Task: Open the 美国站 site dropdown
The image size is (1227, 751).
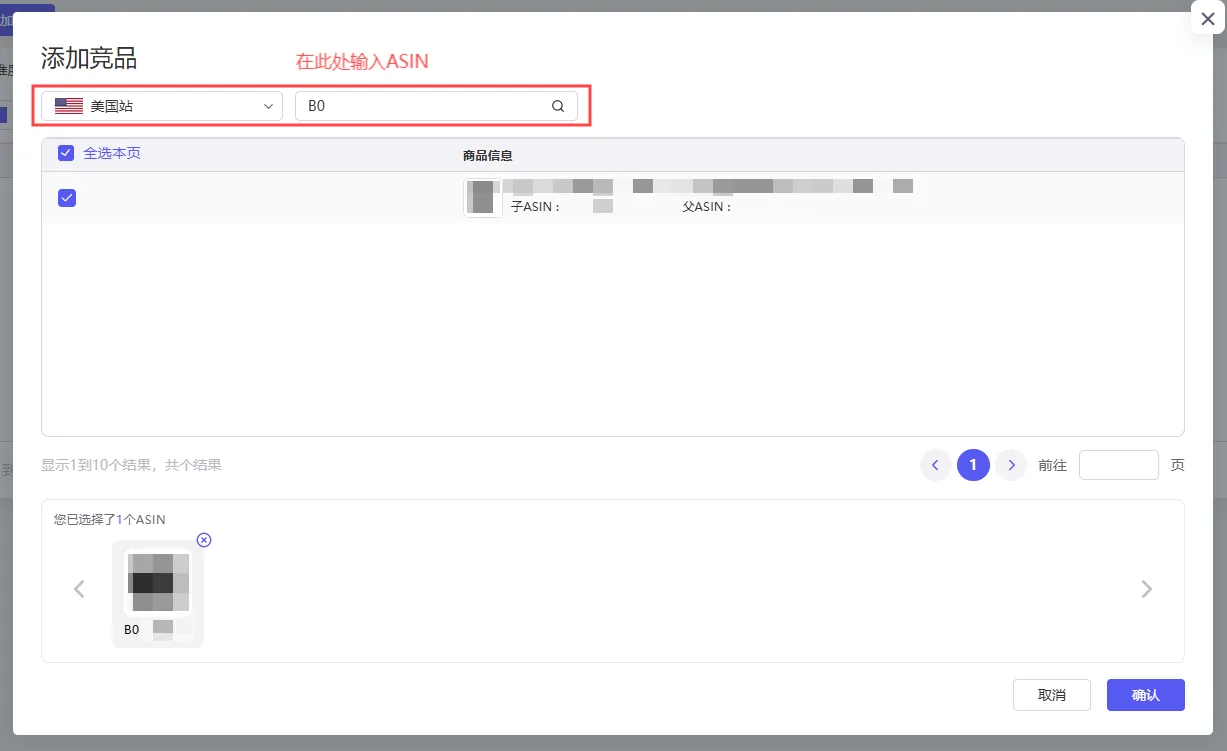Action: click(162, 106)
